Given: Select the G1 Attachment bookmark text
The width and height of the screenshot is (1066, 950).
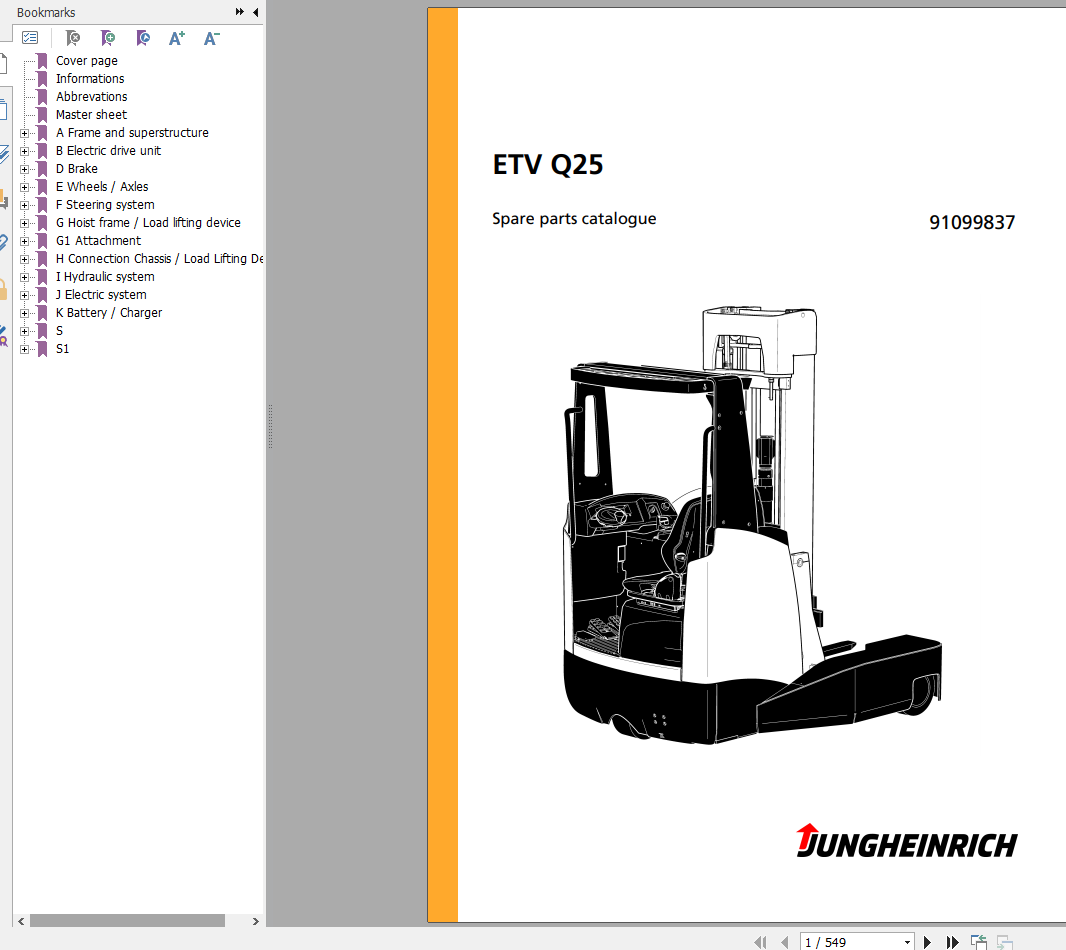Looking at the screenshot, I should 98,241.
